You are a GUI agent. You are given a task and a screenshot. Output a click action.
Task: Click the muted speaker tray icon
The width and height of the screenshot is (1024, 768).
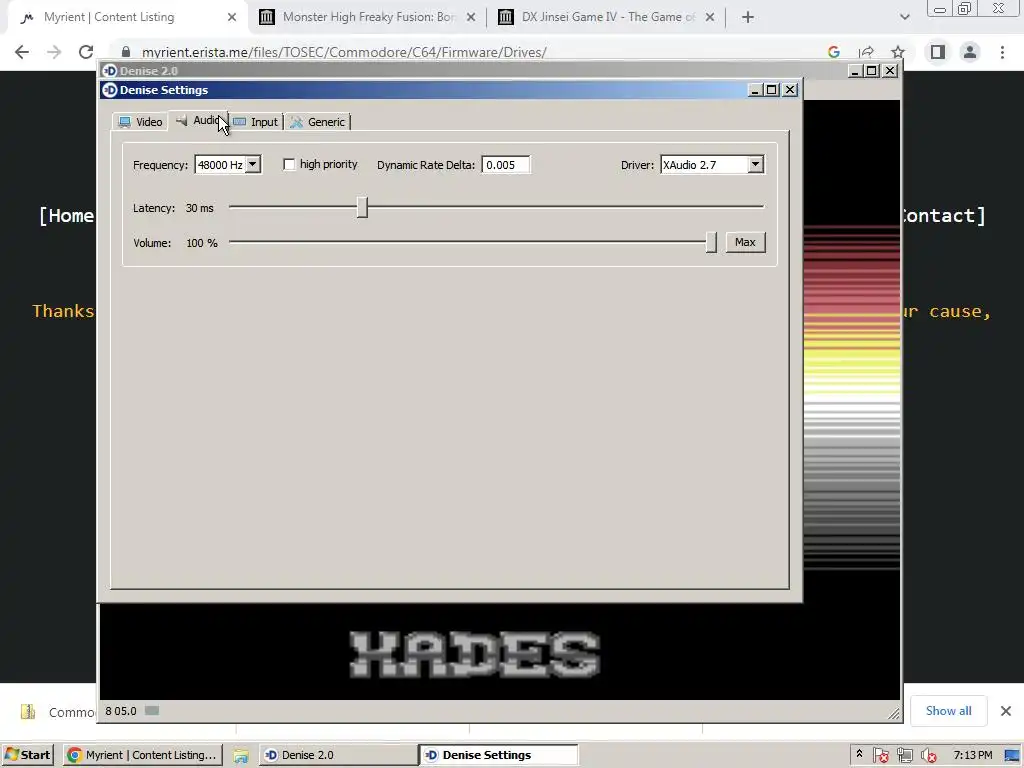point(928,756)
